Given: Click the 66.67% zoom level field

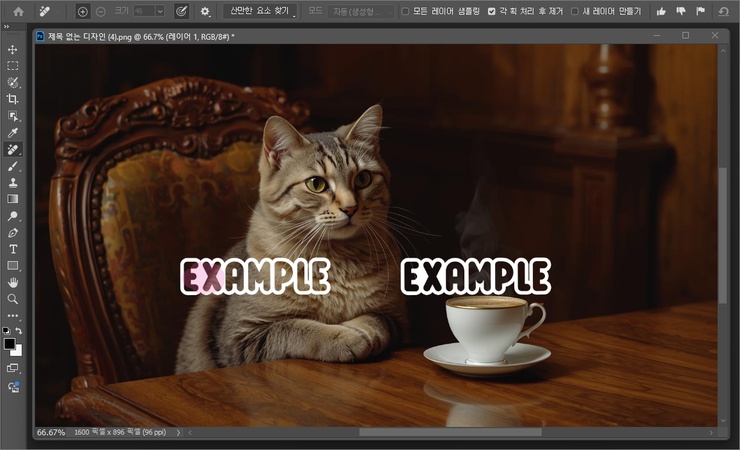Looking at the screenshot, I should [51, 433].
